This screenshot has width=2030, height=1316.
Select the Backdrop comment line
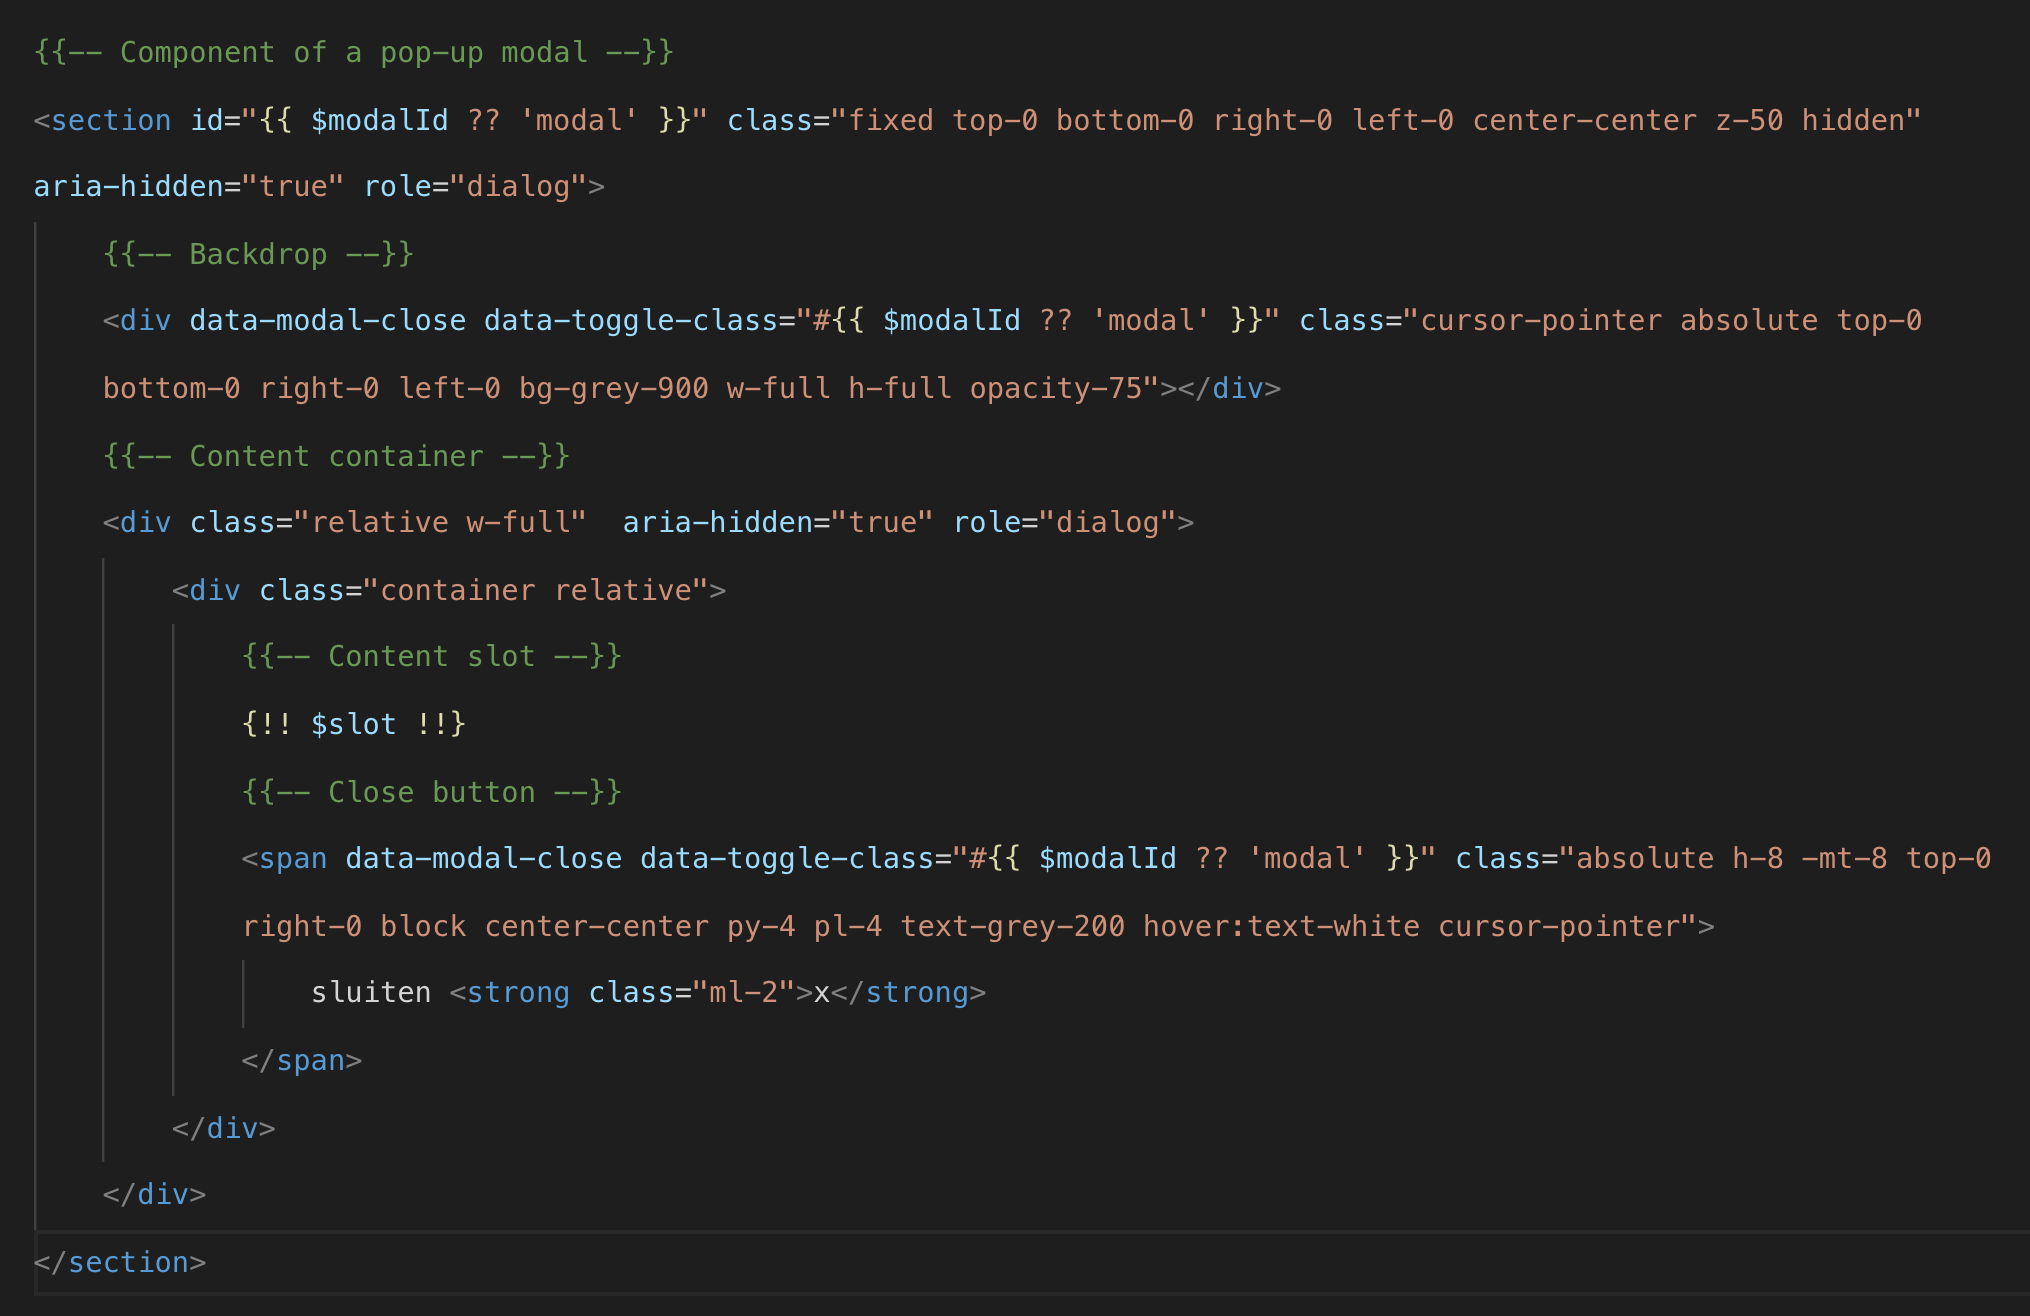coord(258,253)
